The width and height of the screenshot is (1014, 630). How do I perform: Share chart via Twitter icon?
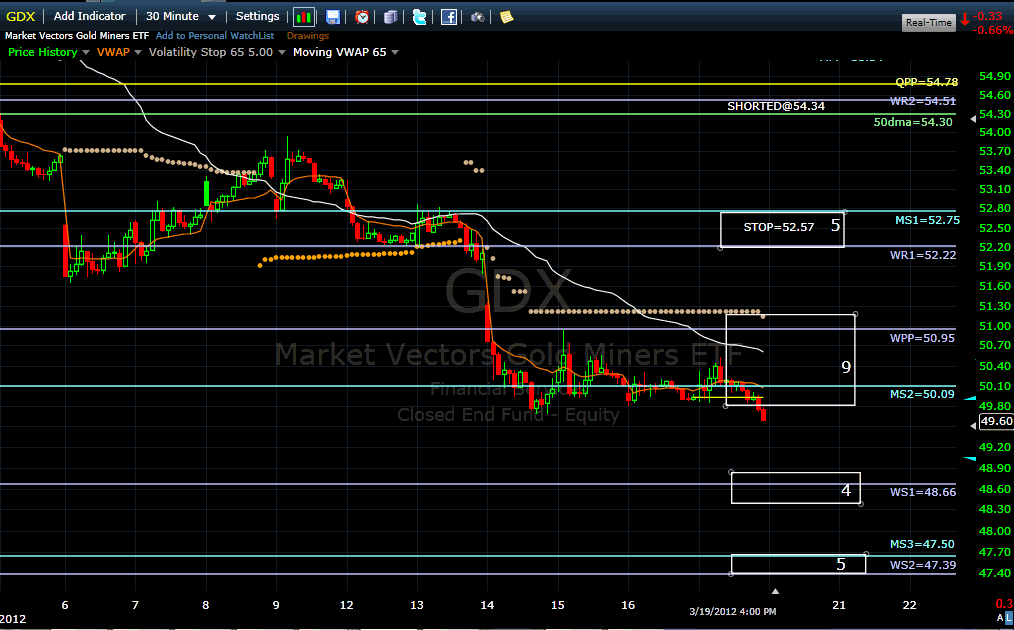coord(419,17)
